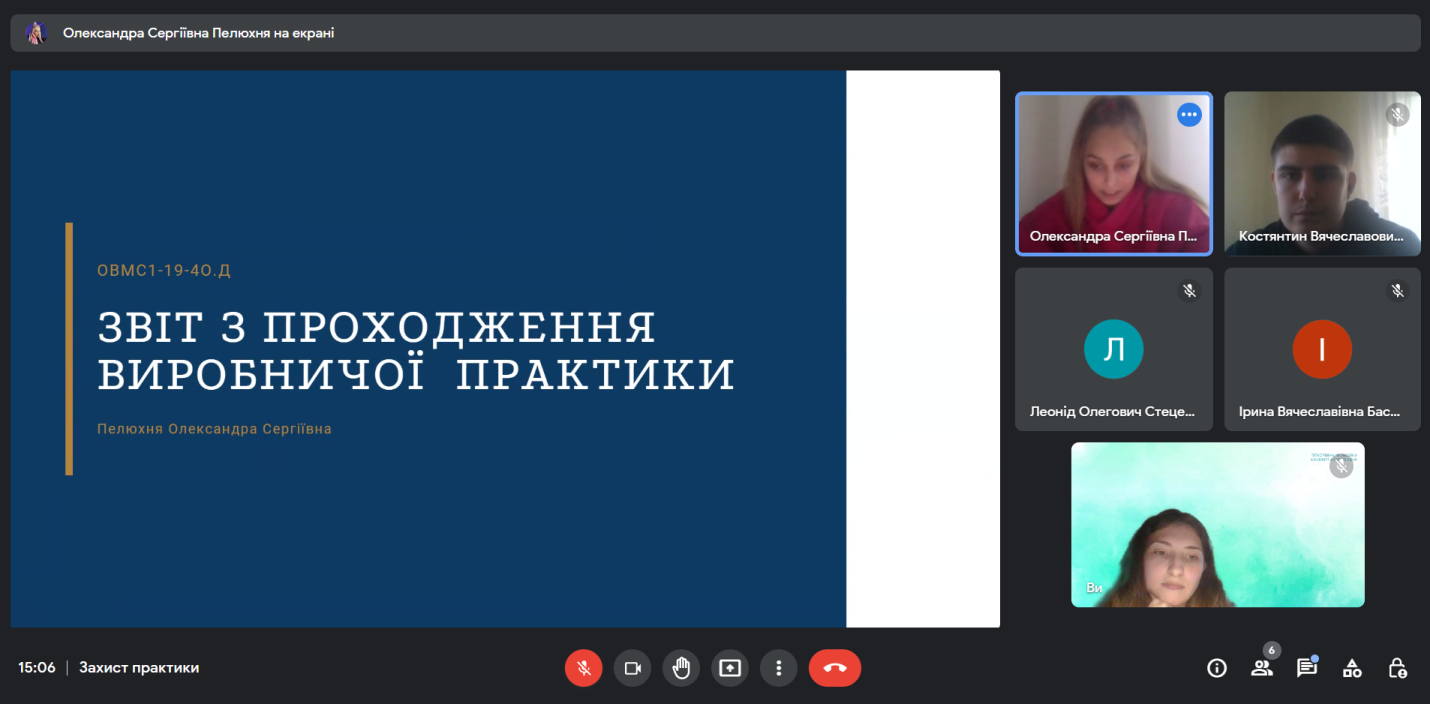Open the three-dot more options menu
The height and width of the screenshot is (704, 1430).
coord(778,668)
